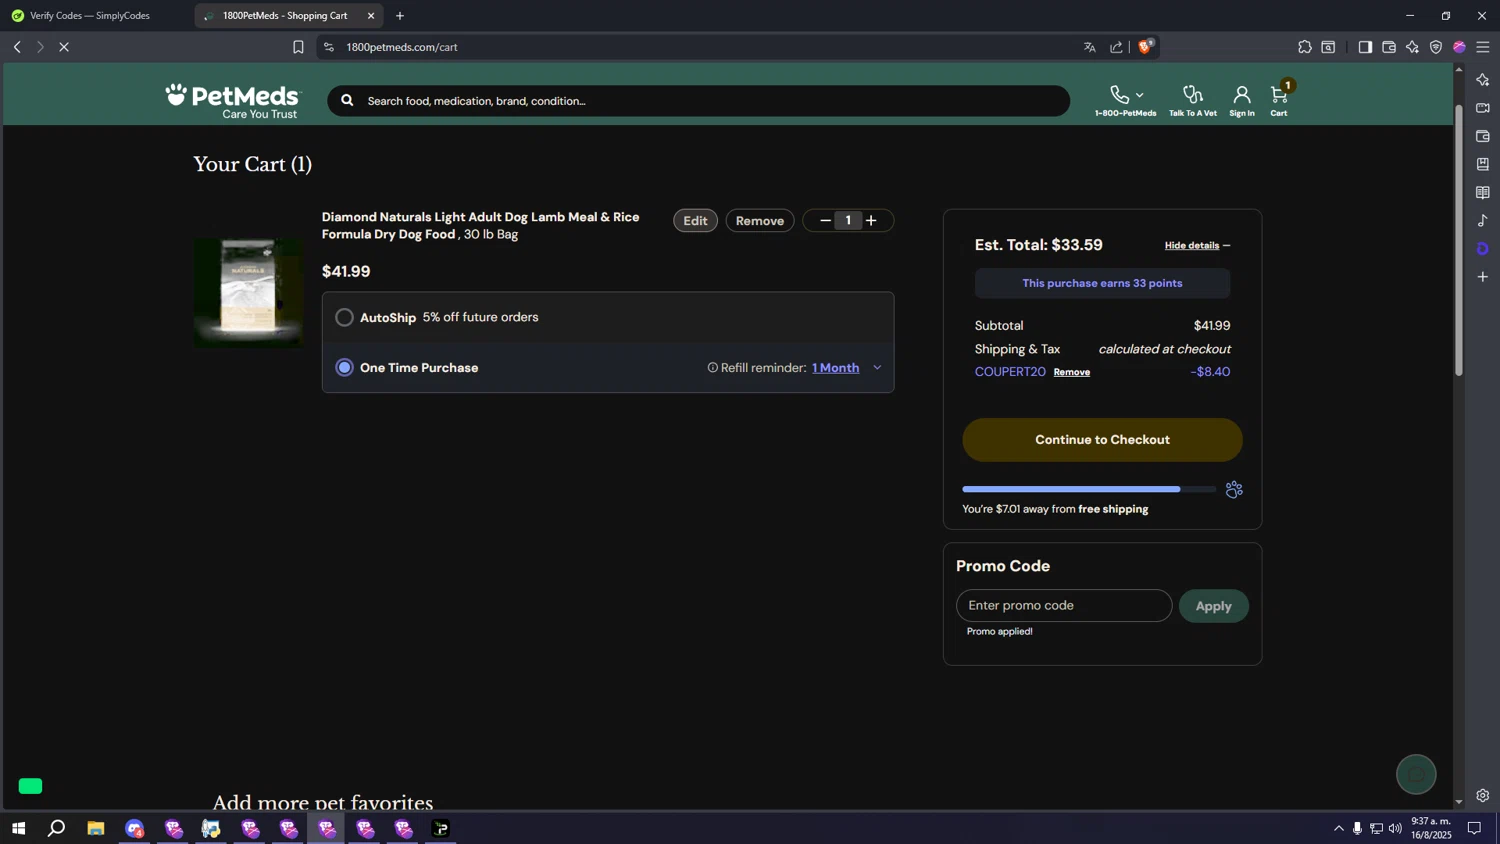Expand the phone number dropdown chevron

pos(1139,96)
